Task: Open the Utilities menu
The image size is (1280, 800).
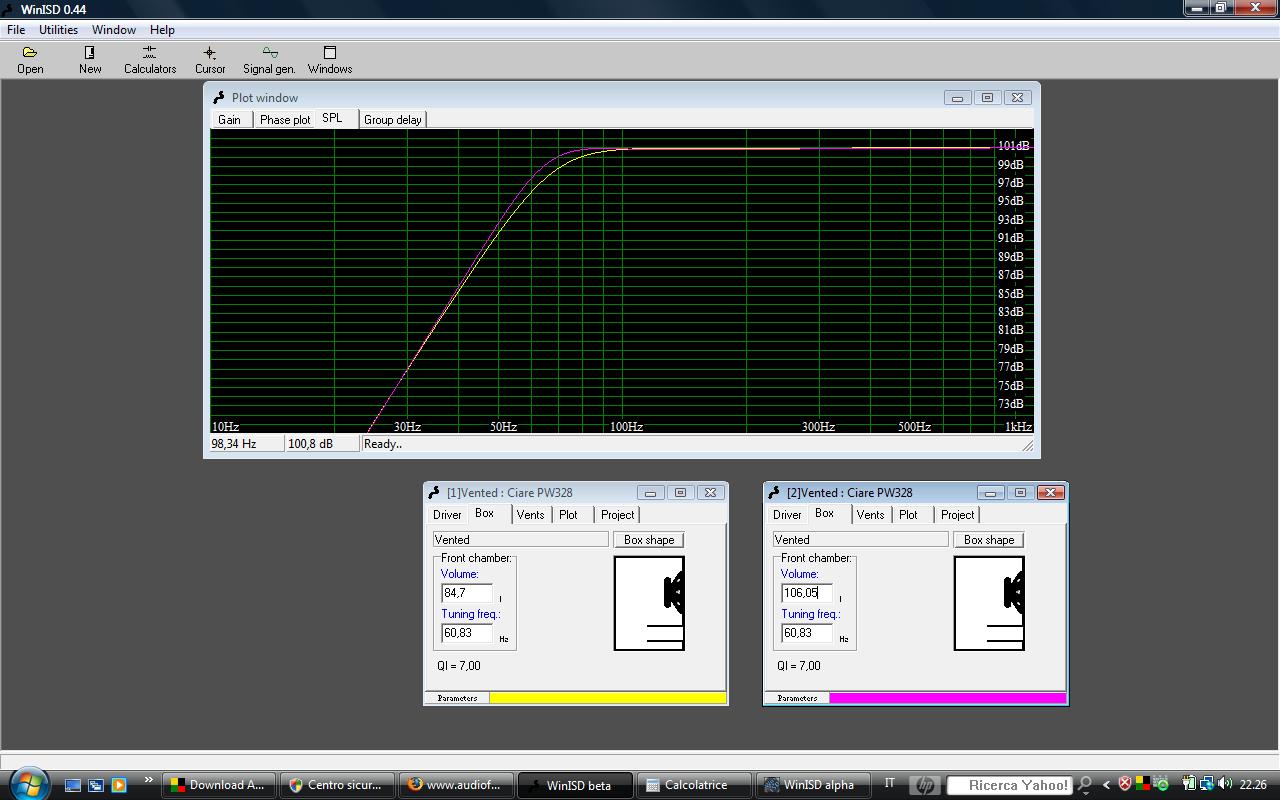Action: coord(58,30)
